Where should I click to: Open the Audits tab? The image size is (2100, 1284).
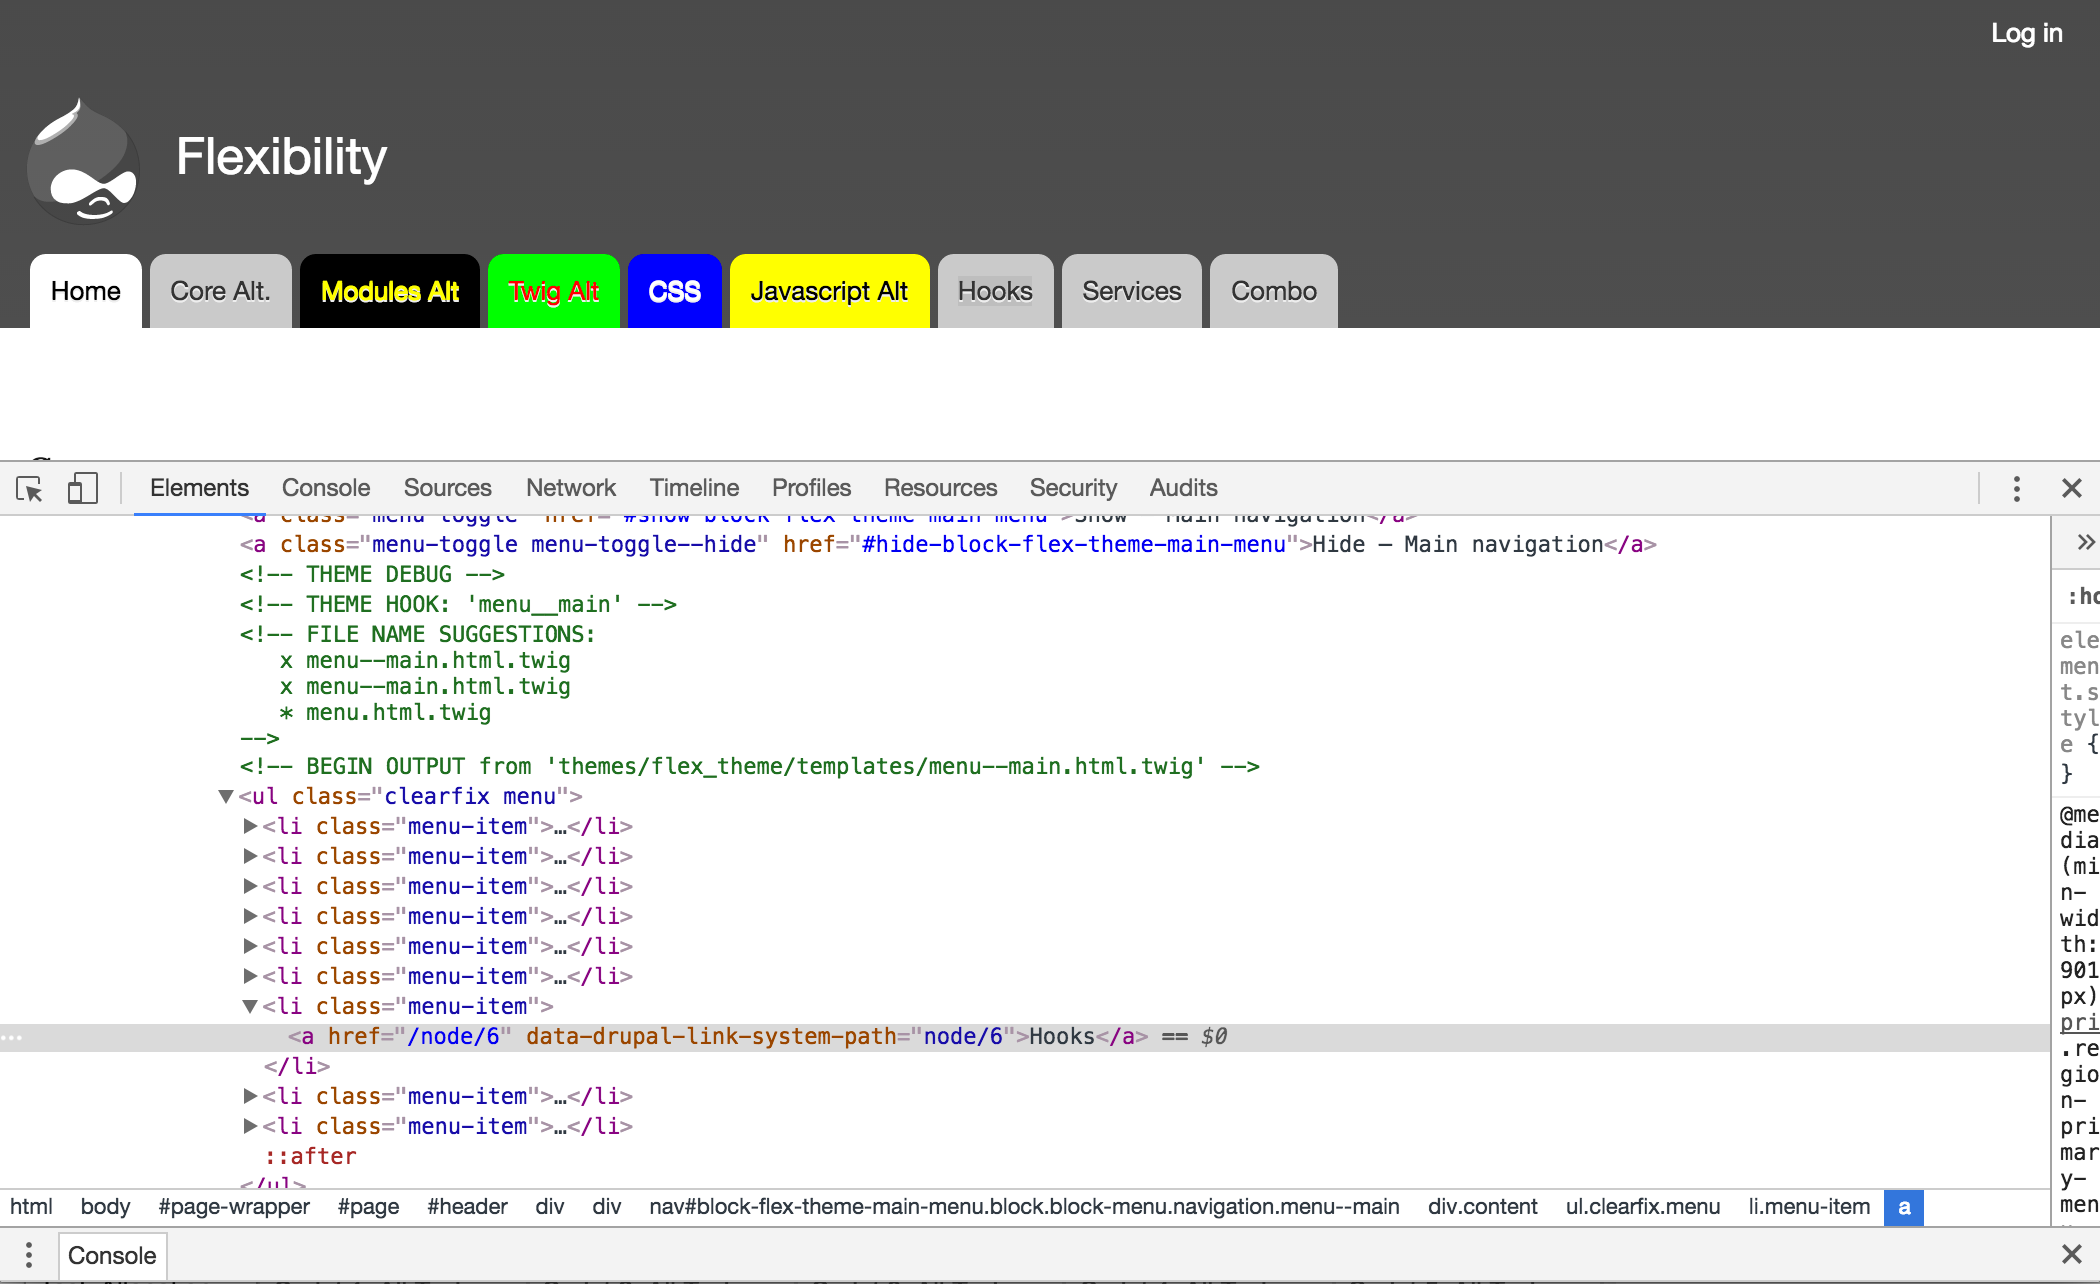coord(1183,488)
